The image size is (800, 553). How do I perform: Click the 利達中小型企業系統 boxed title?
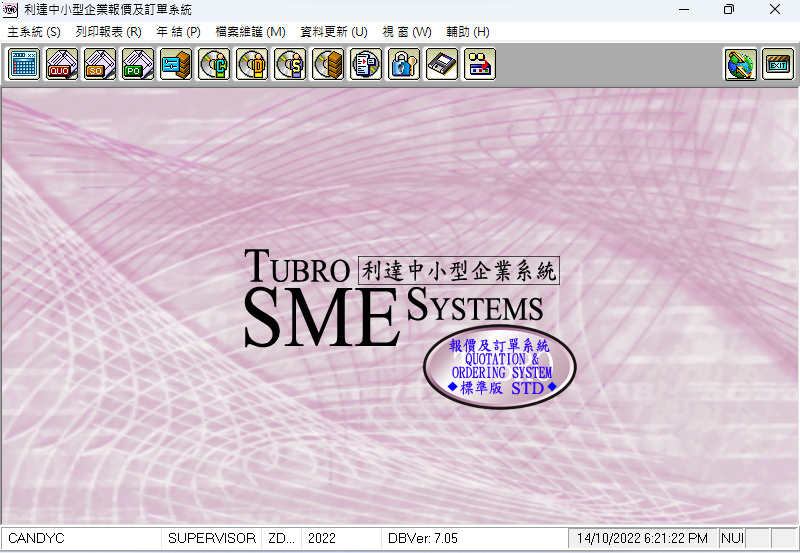459,270
